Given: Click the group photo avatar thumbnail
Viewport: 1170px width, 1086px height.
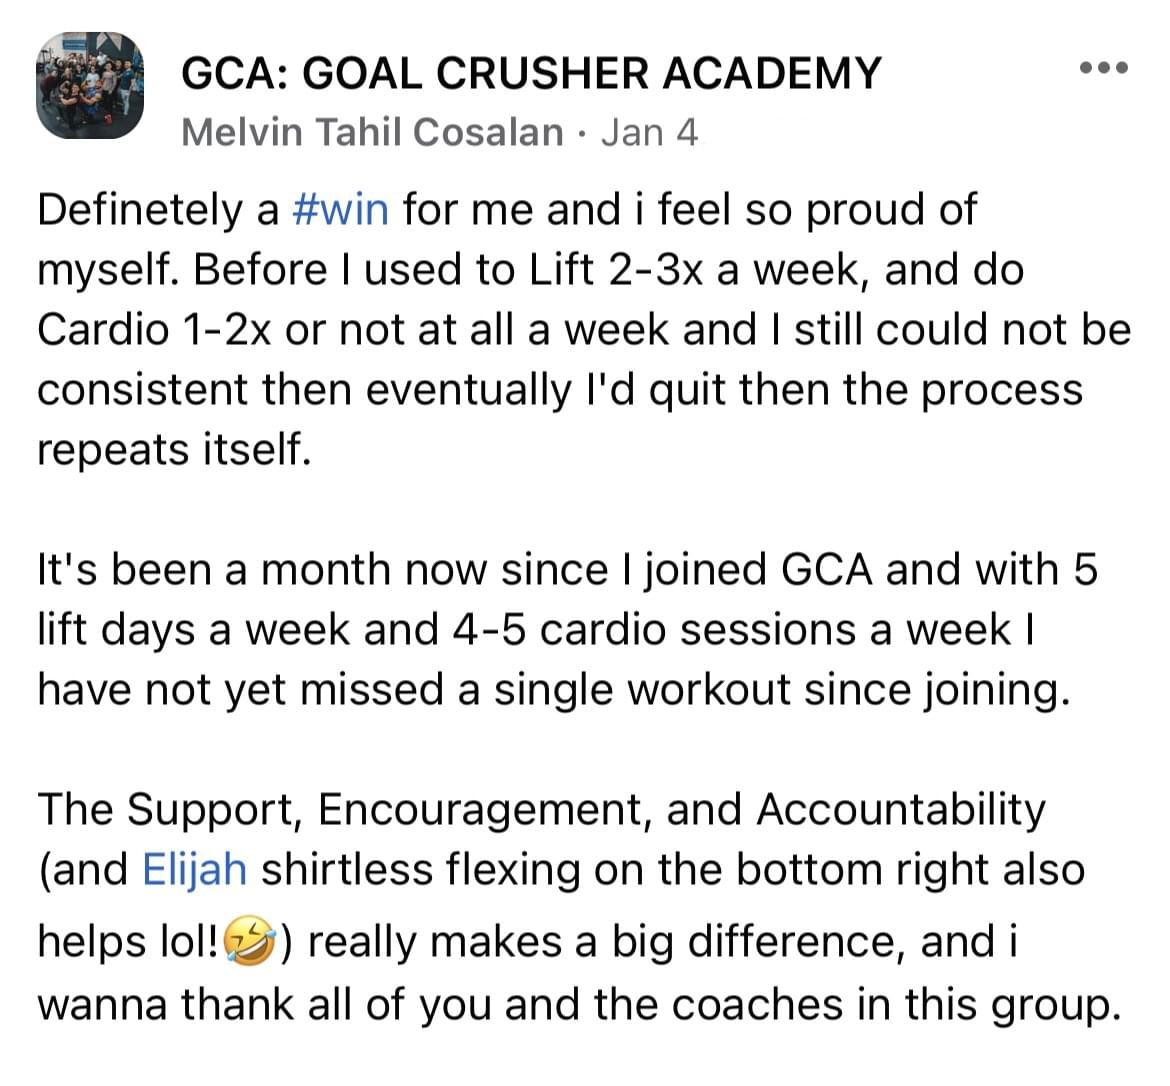Looking at the screenshot, I should point(90,85).
